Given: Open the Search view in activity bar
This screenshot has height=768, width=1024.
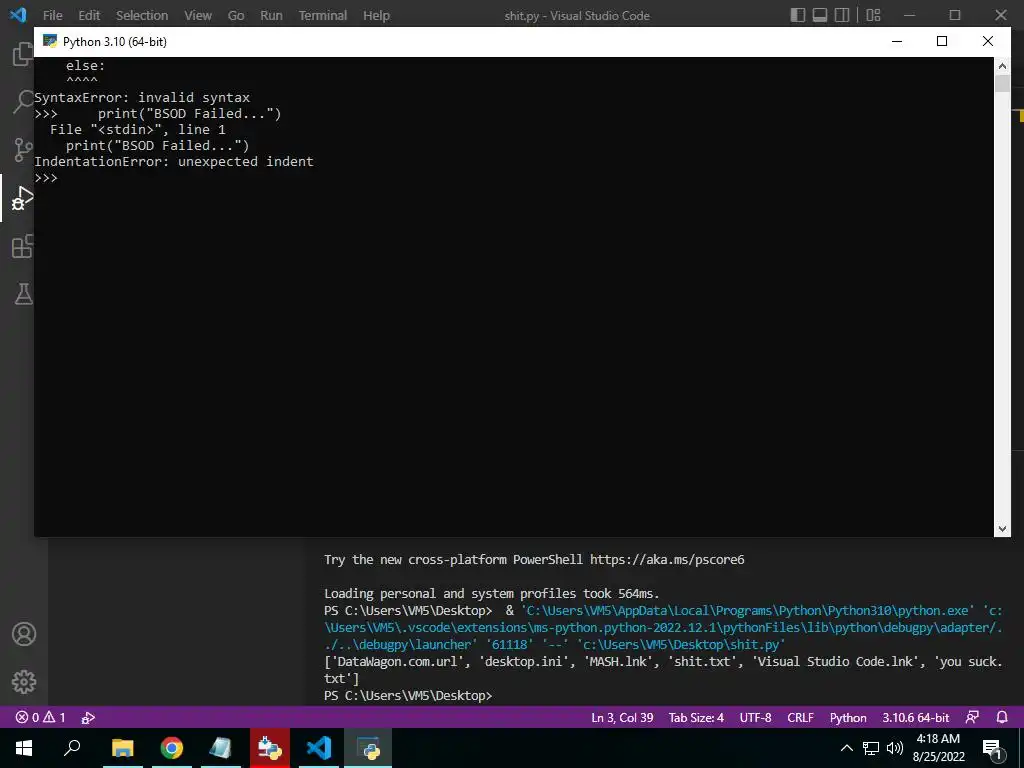Looking at the screenshot, I should (23, 101).
